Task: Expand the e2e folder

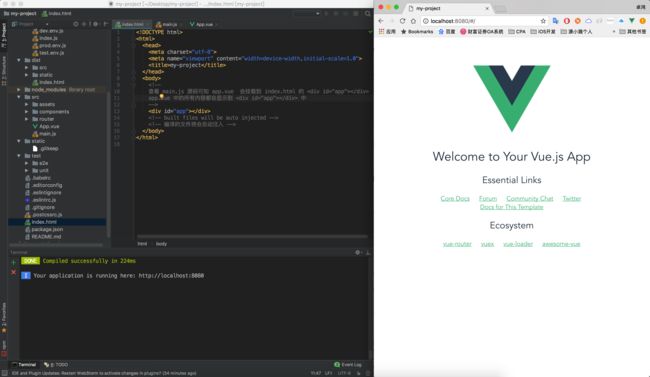Action: point(27,163)
